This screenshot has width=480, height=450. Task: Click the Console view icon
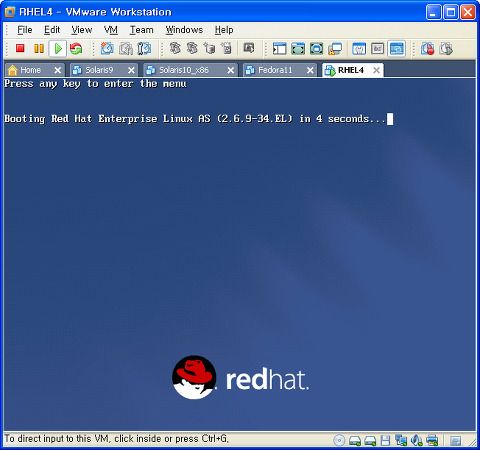point(396,49)
